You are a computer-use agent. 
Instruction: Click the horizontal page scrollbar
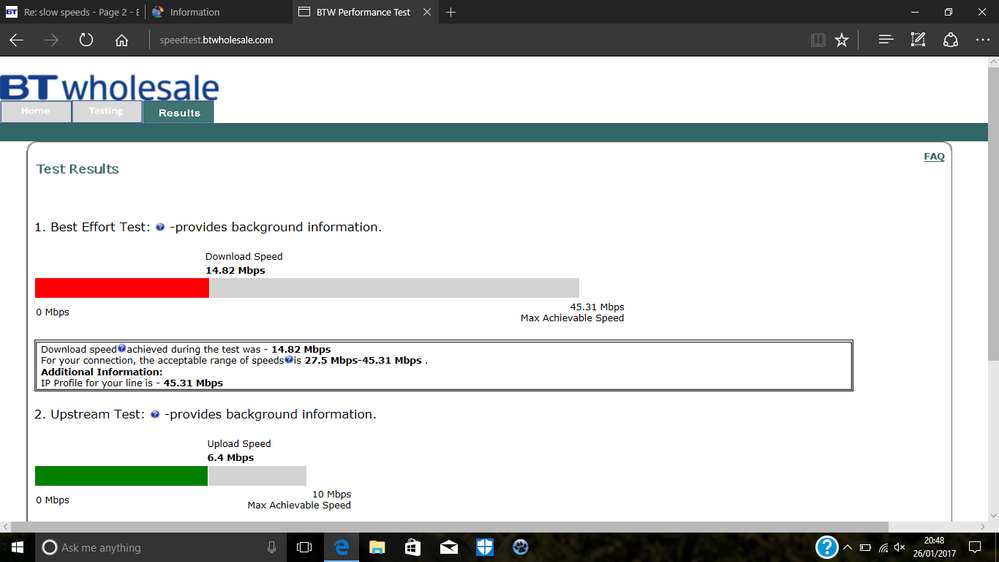449,527
